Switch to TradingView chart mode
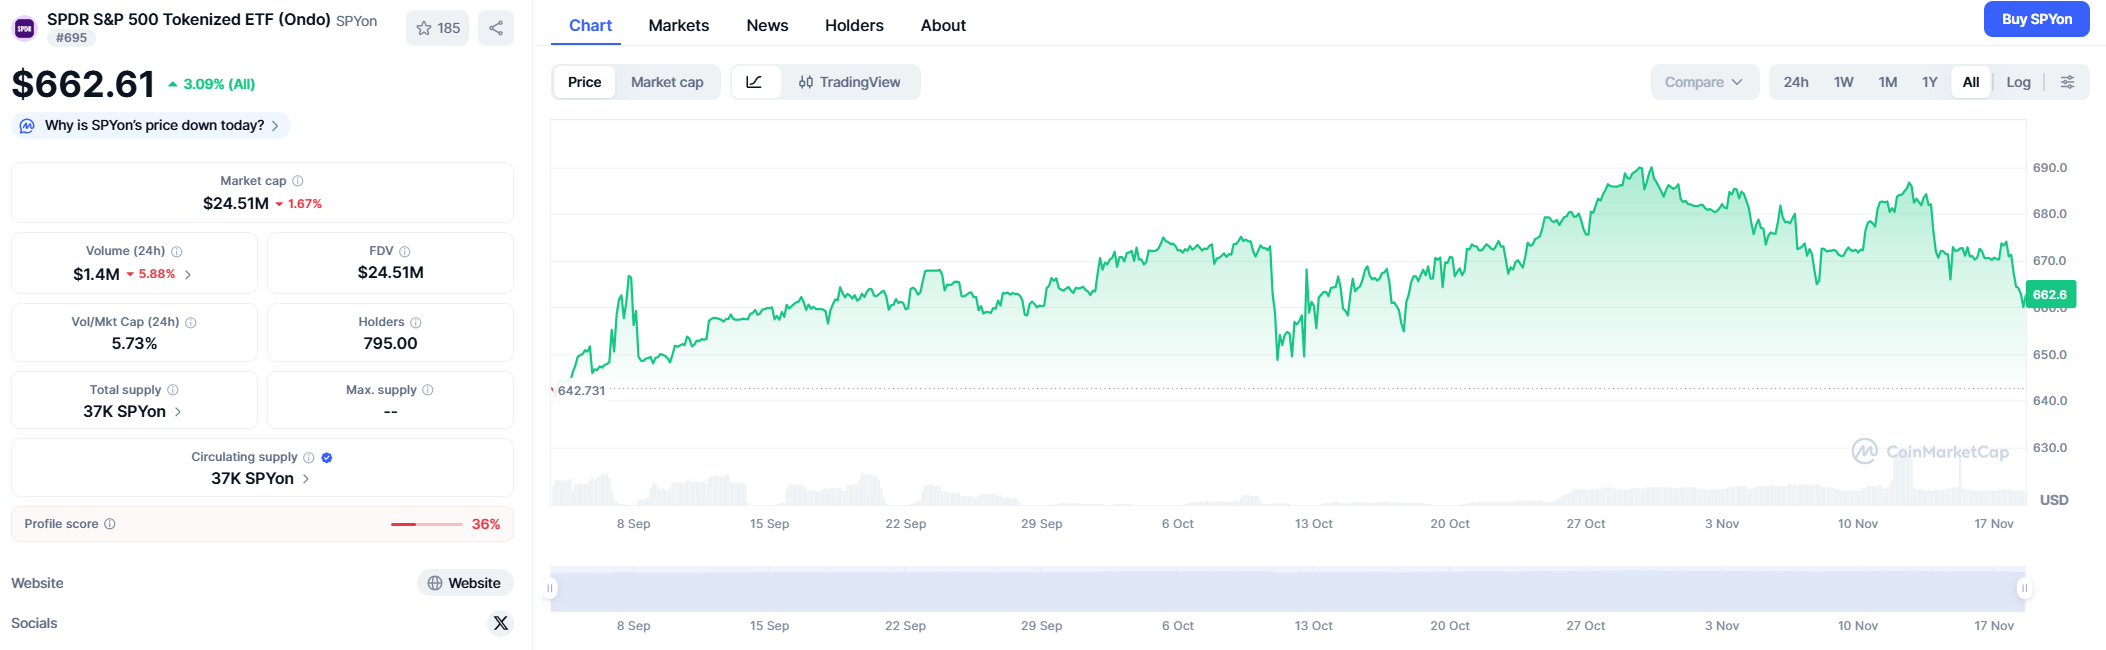 [x=850, y=82]
